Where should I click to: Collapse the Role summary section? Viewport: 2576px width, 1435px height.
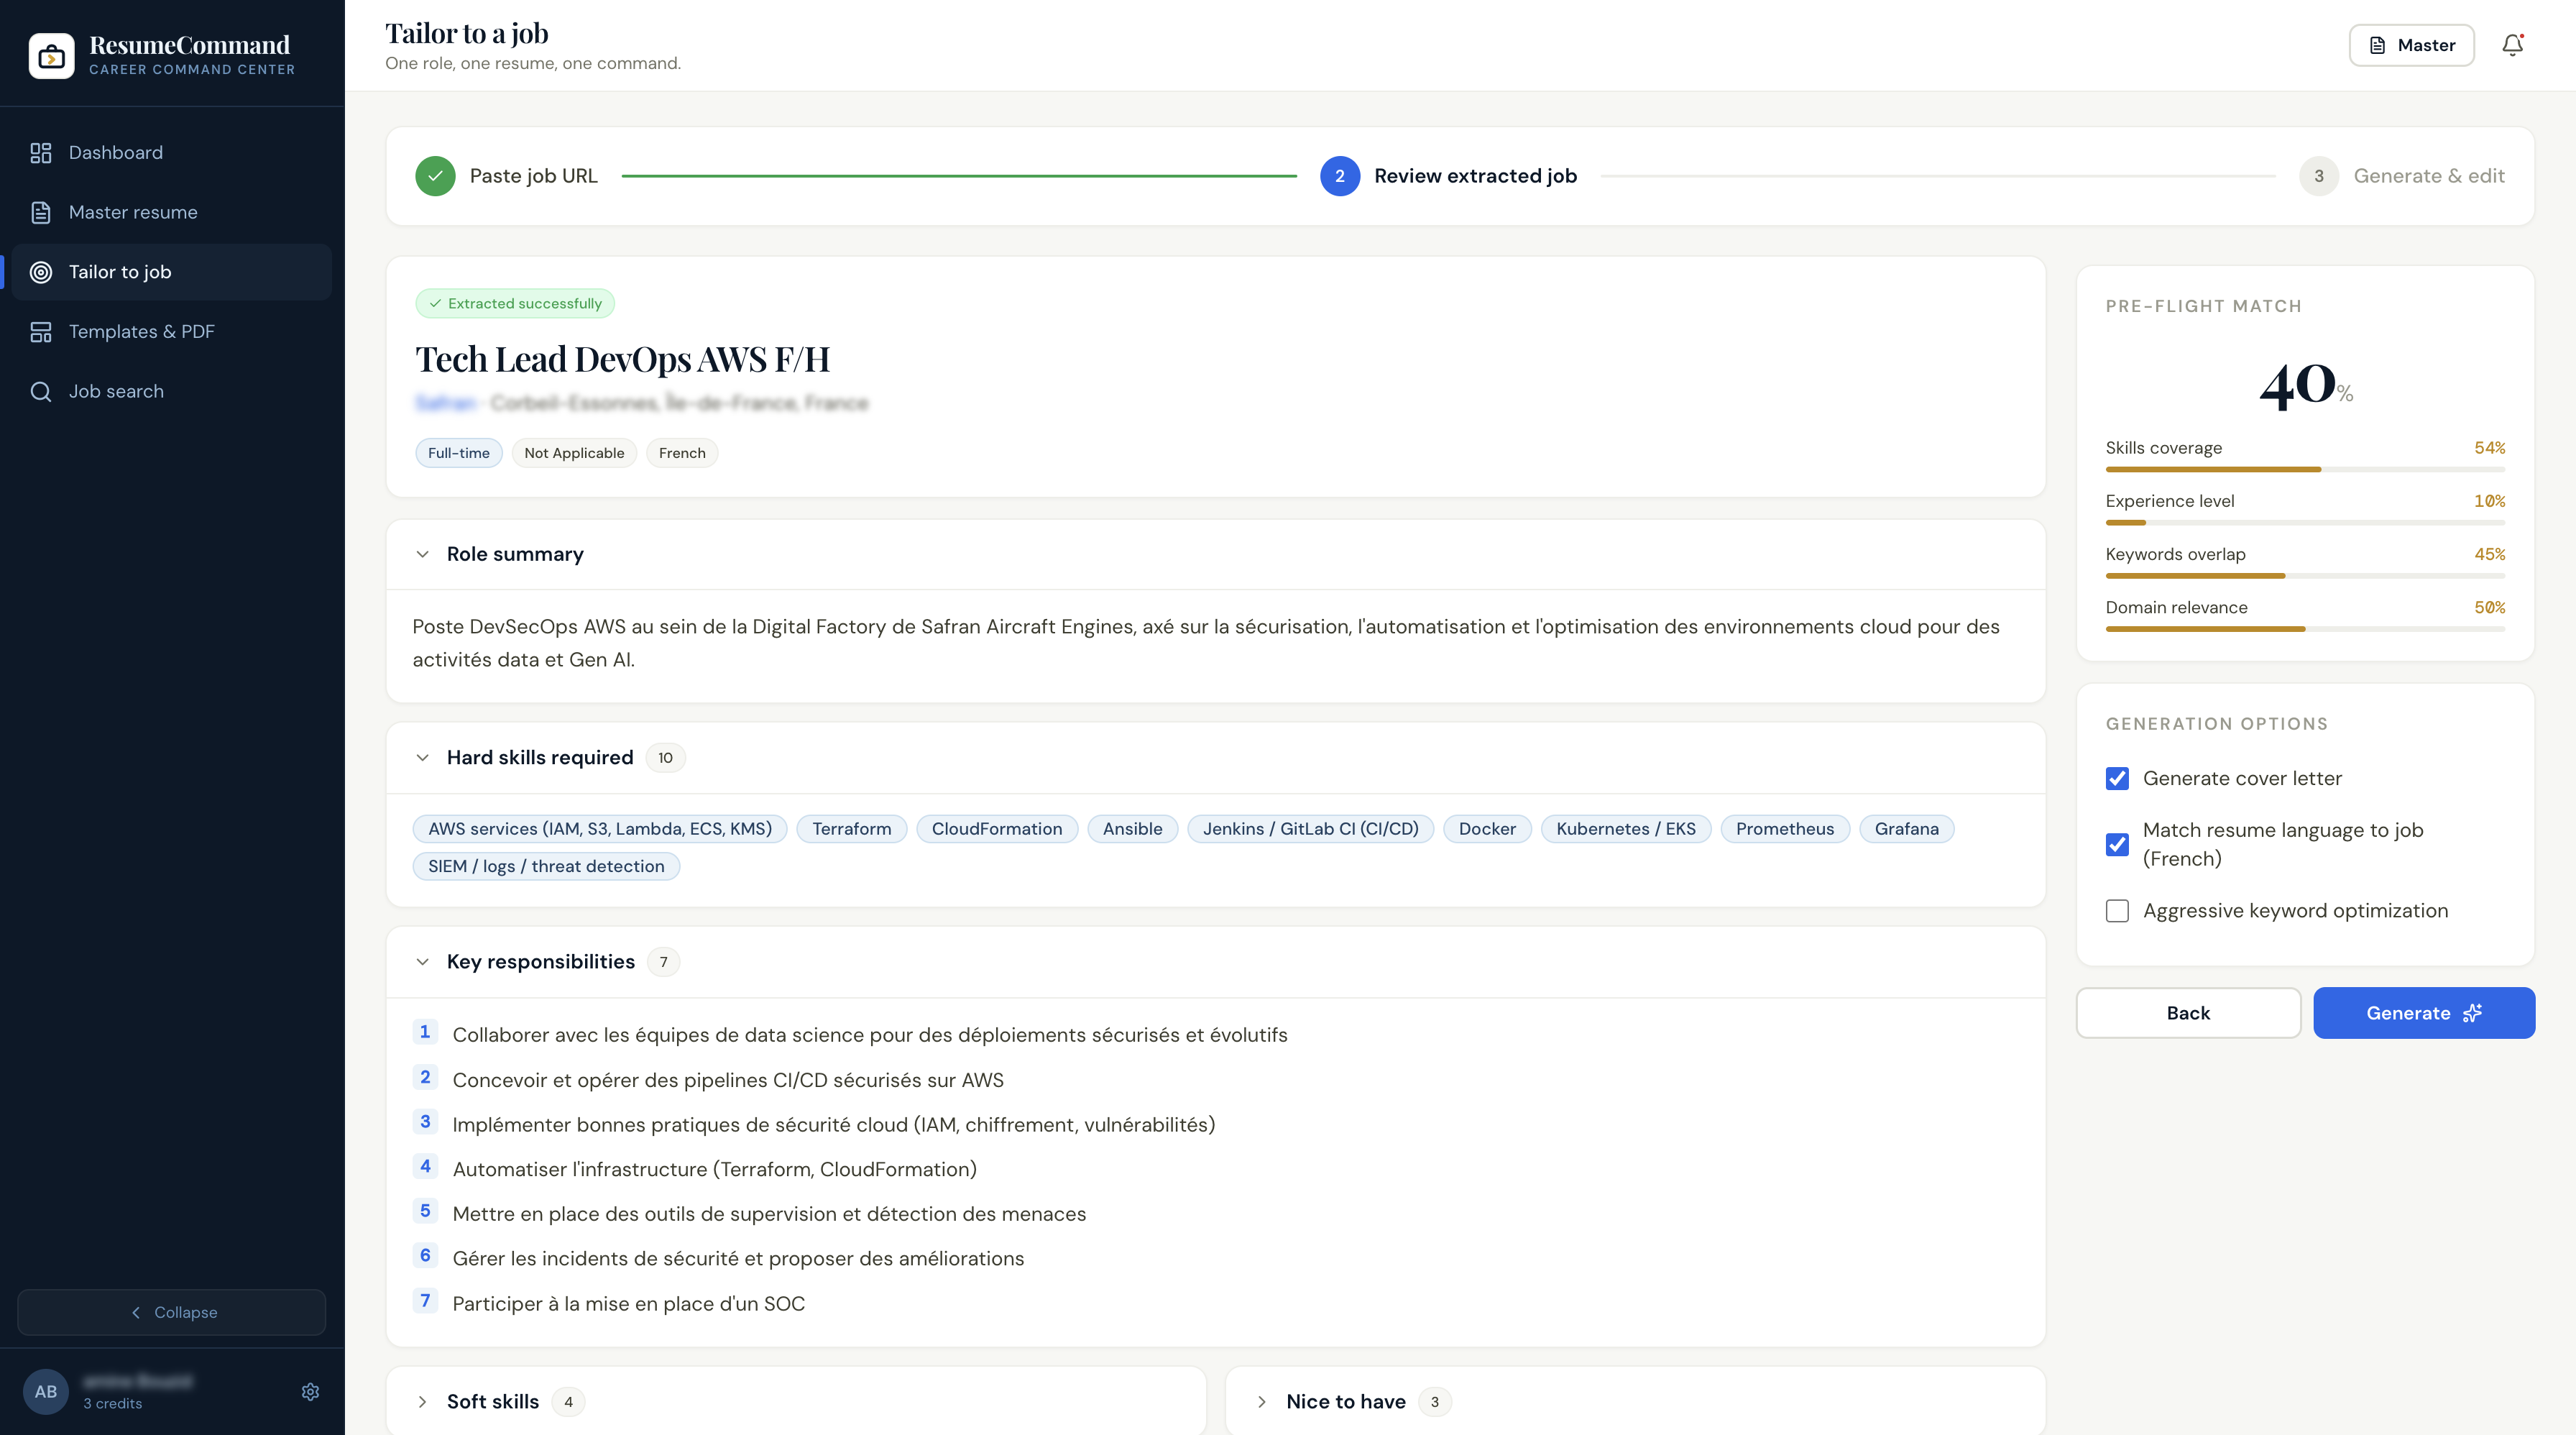(423, 554)
